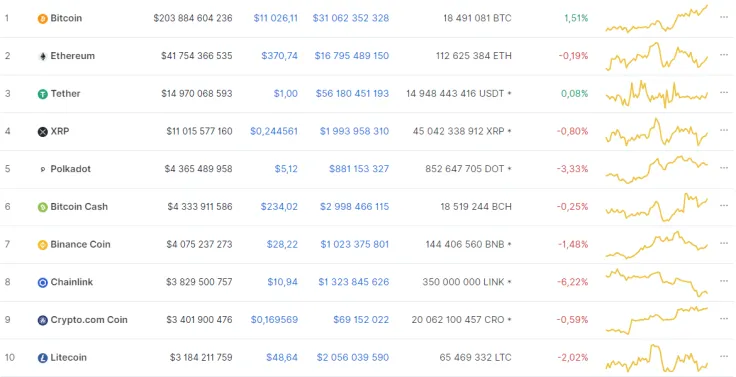Click the green Bitcoin Cash icon
The image size is (736, 377).
pos(43,207)
